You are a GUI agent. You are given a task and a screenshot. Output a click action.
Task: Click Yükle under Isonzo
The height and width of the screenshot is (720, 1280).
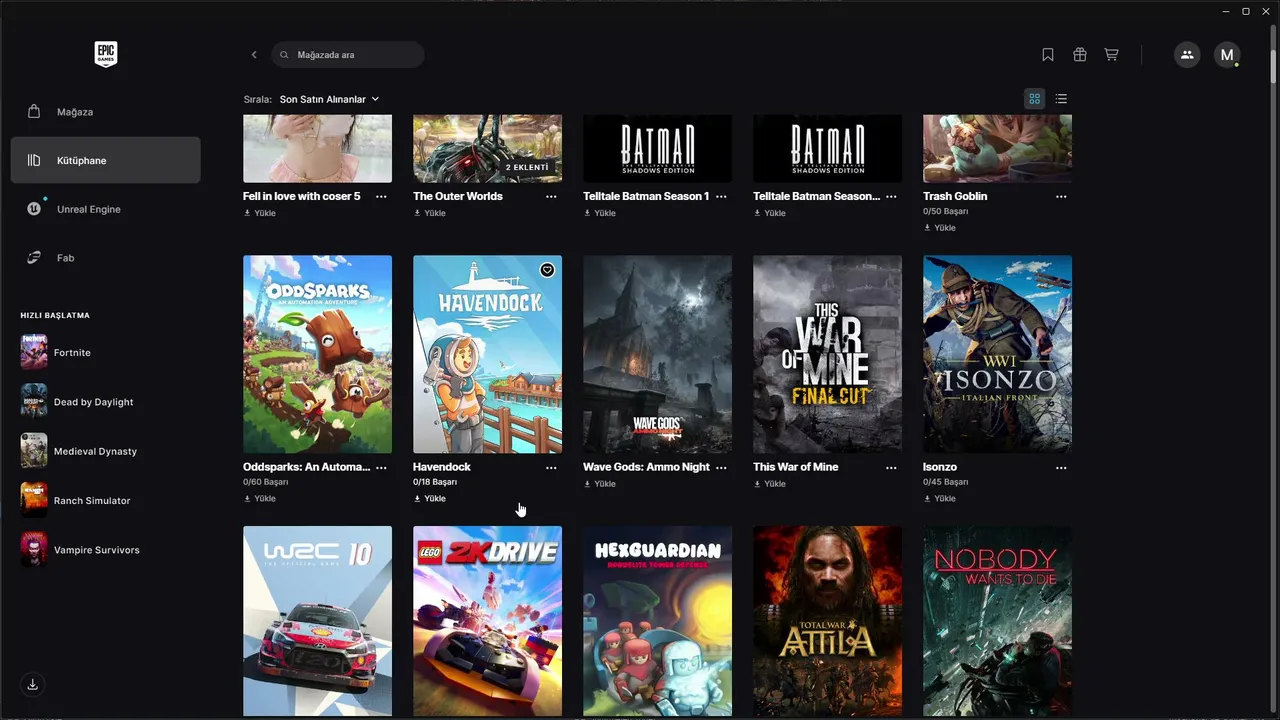[940, 498]
